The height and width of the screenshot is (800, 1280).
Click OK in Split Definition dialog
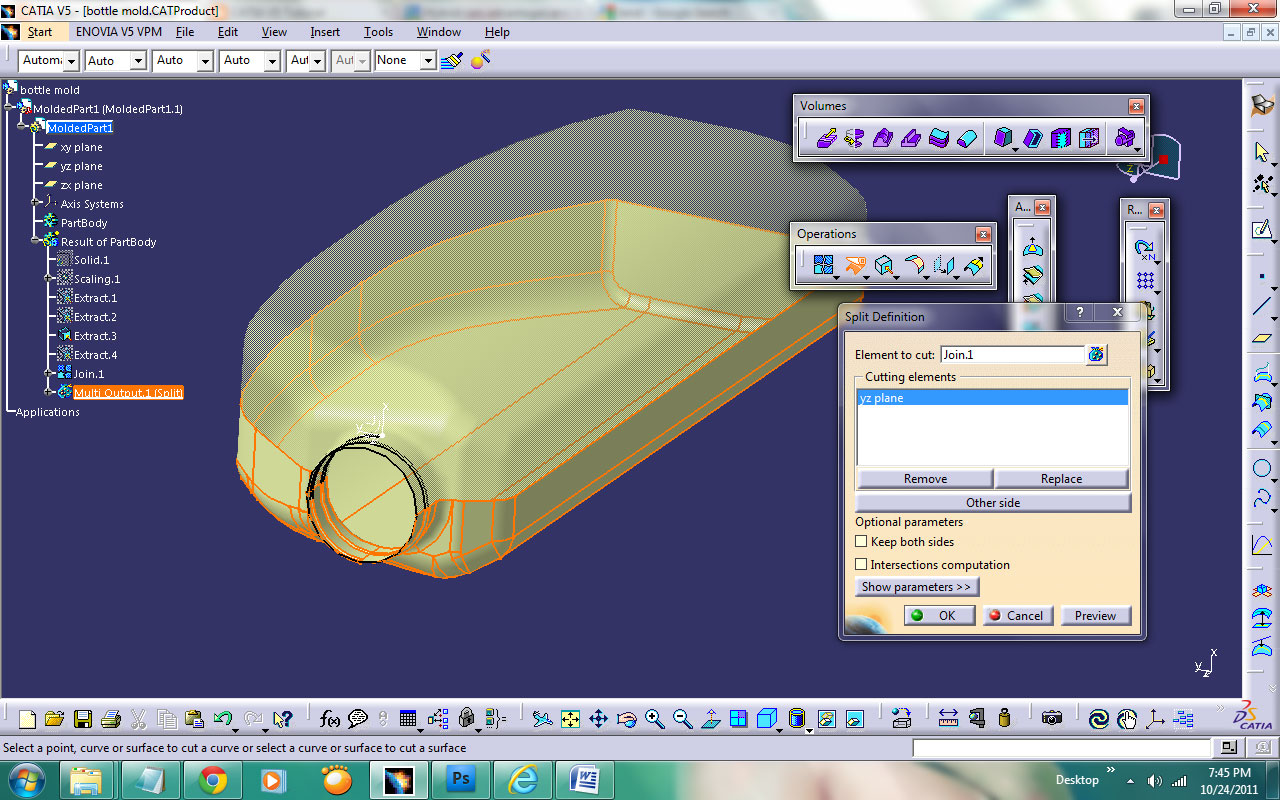pyautogui.click(x=939, y=615)
